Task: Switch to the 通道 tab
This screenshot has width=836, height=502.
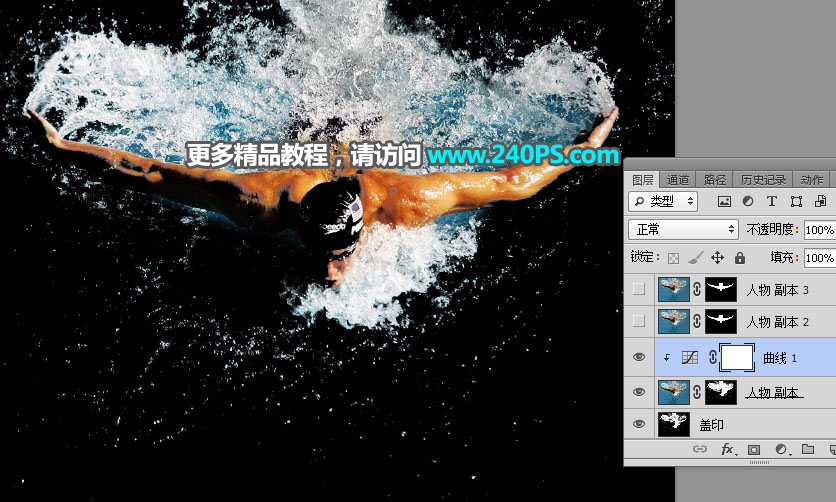Action: coord(678,180)
